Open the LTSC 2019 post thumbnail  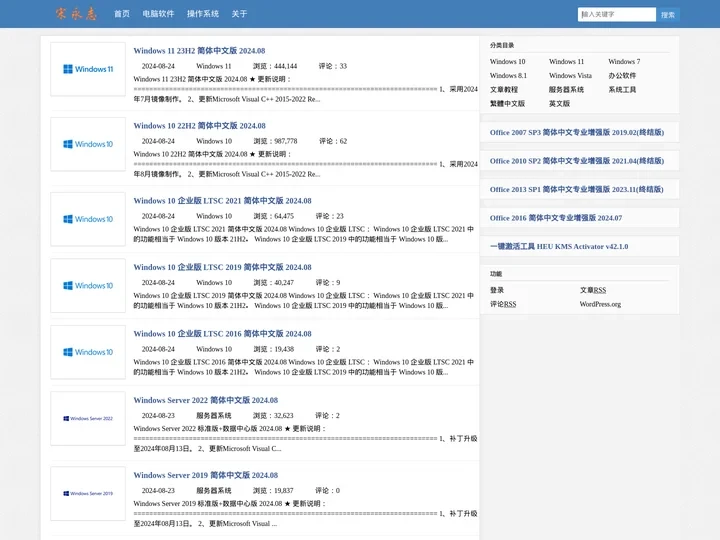coord(88,286)
